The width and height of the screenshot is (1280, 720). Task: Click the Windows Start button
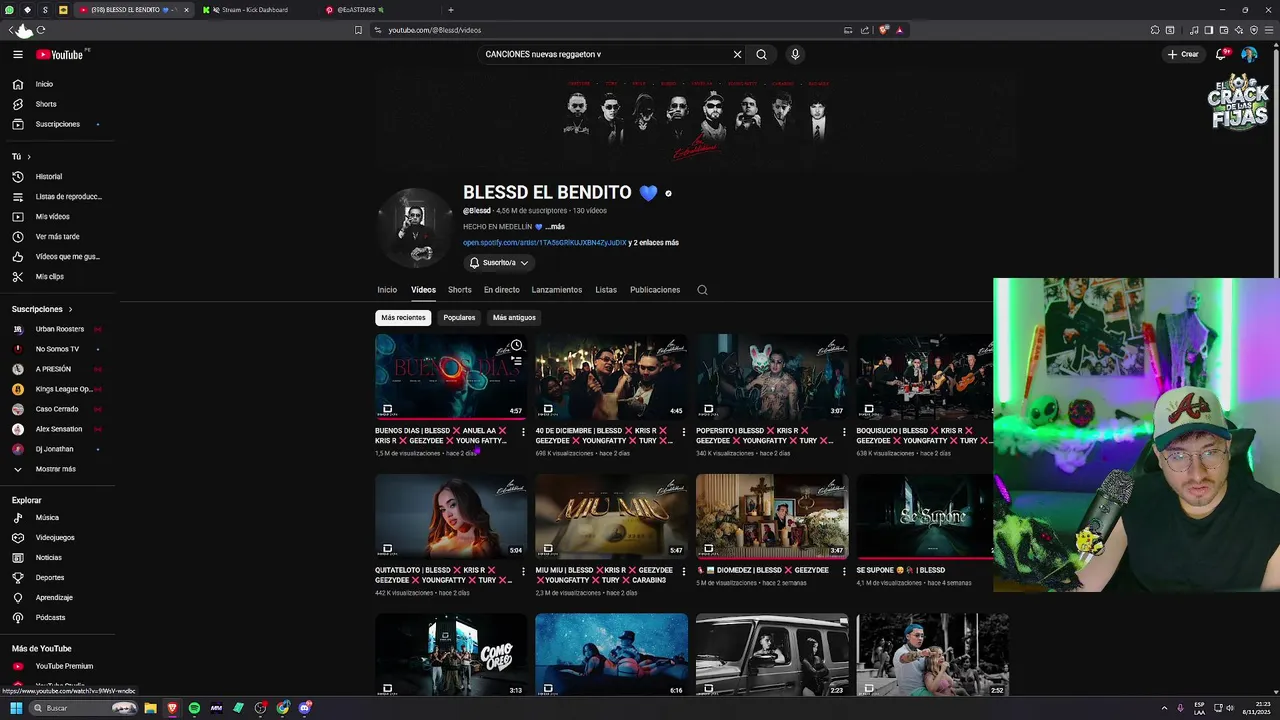[16, 708]
